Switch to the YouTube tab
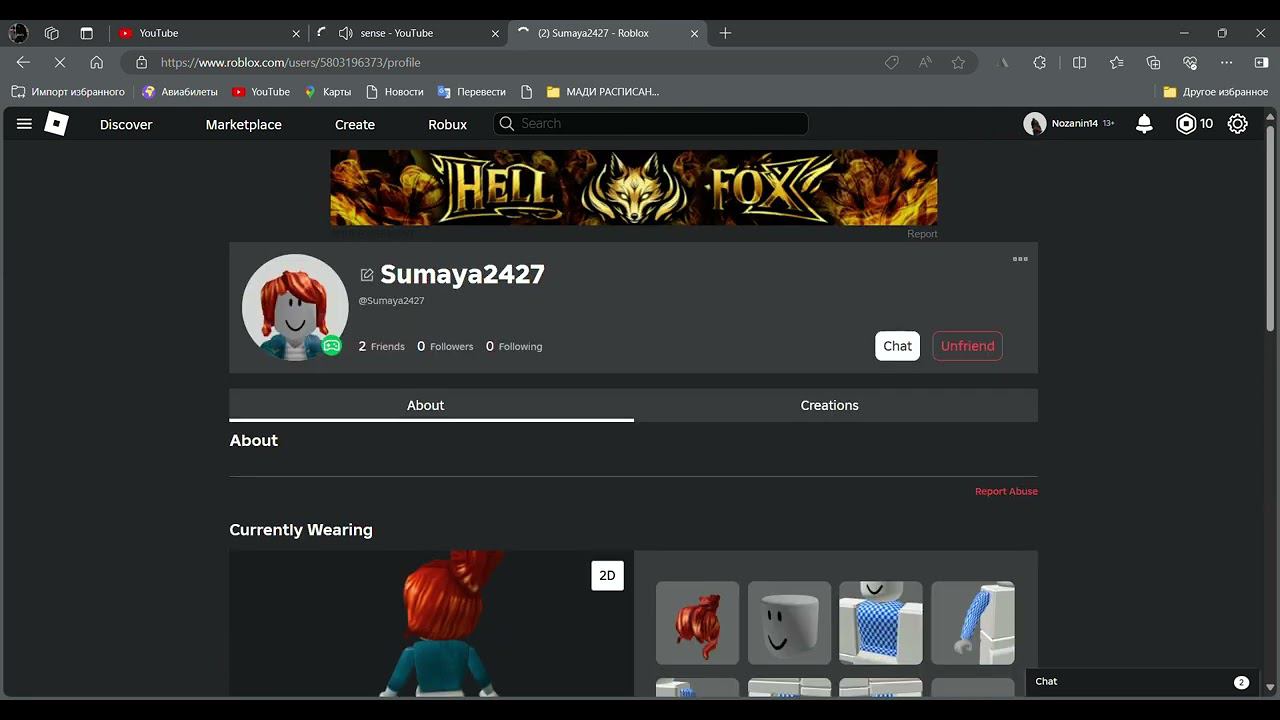This screenshot has width=1280, height=720. click(x=209, y=33)
